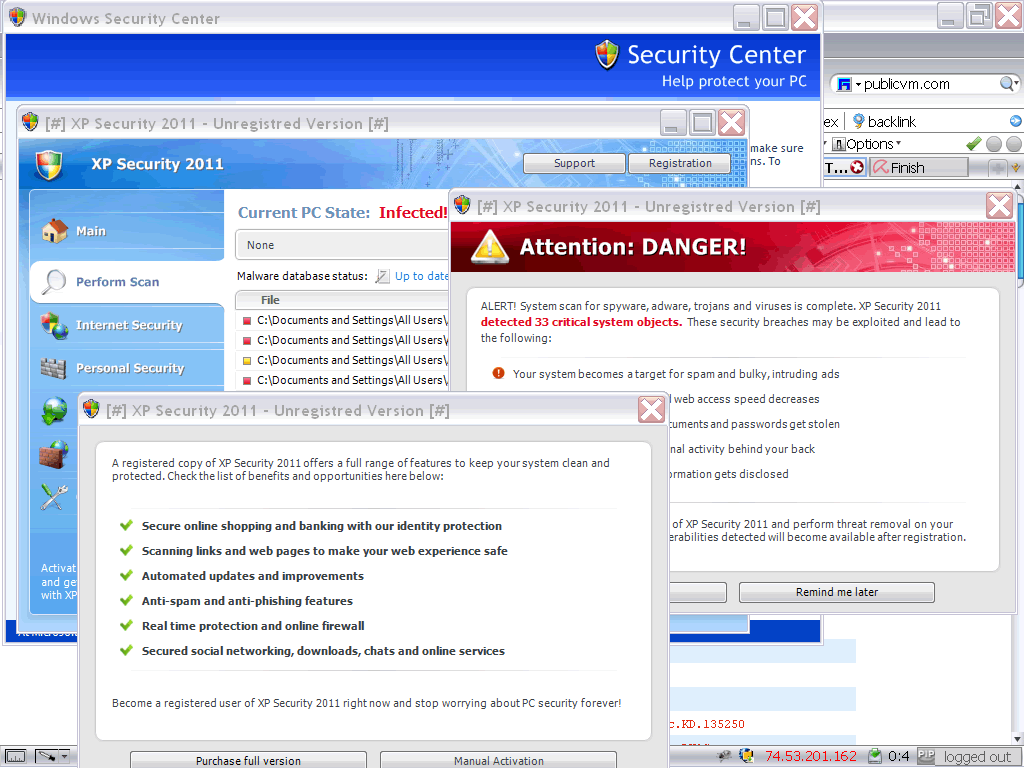This screenshot has height=768, width=1024.
Task: Select the first infected file row
Action: click(x=344, y=320)
